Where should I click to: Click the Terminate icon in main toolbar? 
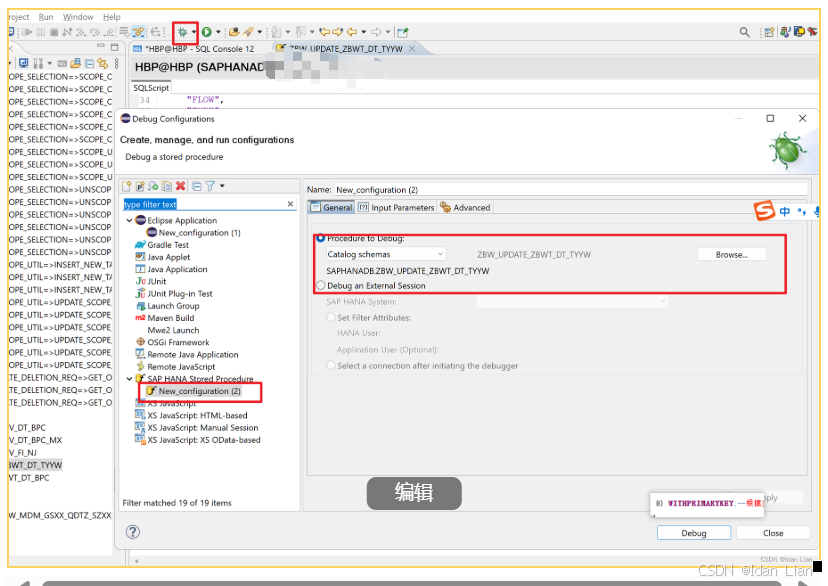tap(54, 32)
